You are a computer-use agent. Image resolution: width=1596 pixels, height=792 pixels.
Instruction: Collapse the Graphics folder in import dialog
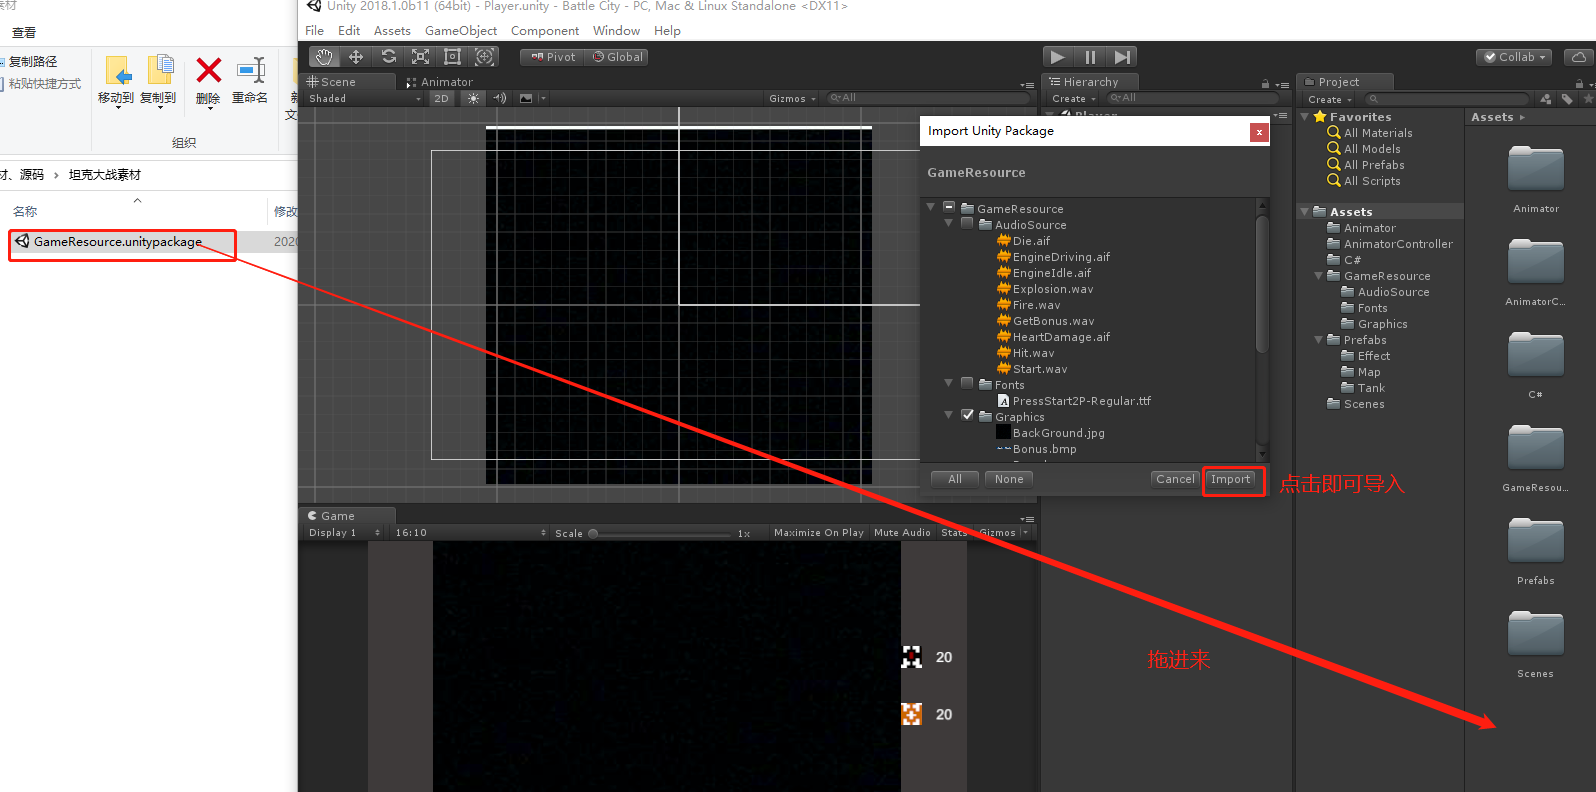coord(949,416)
